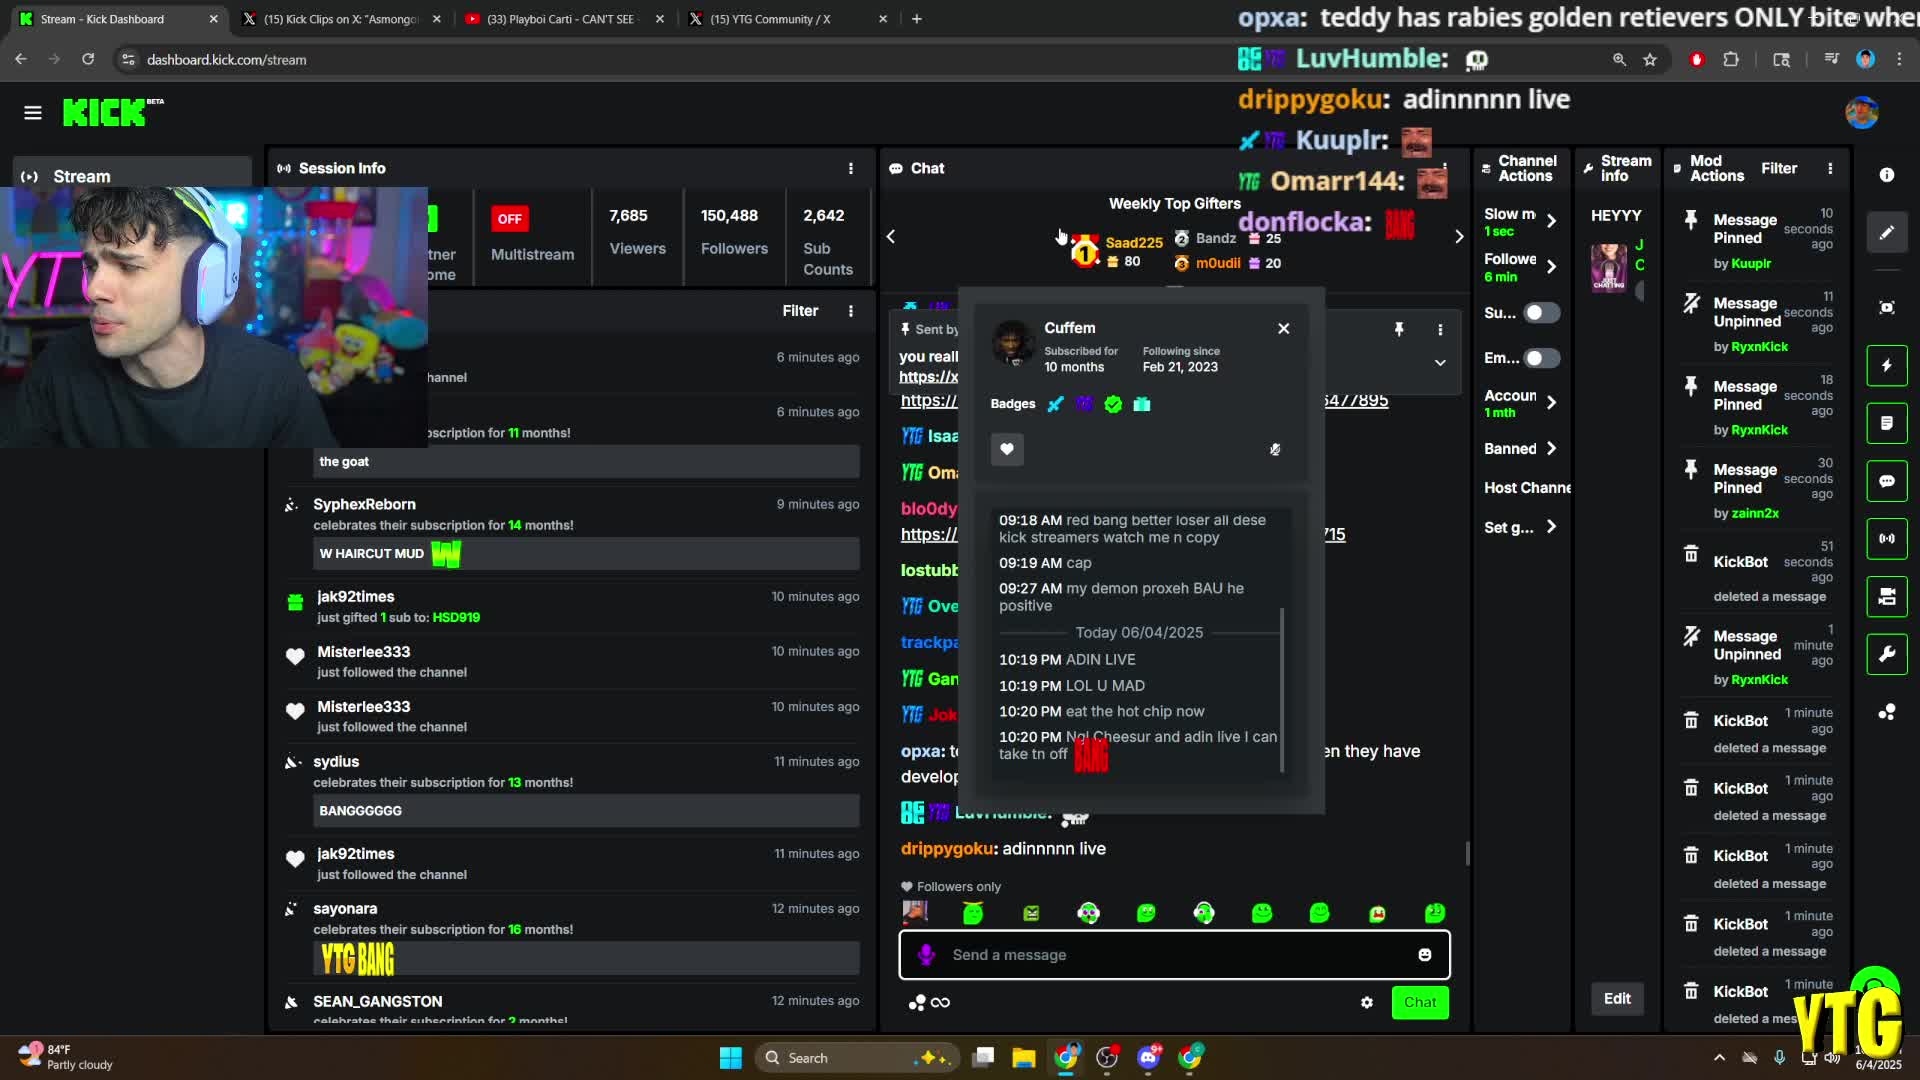The width and height of the screenshot is (1920, 1080).
Task: Open the pinned message three-dot options
Action: click(1440, 329)
